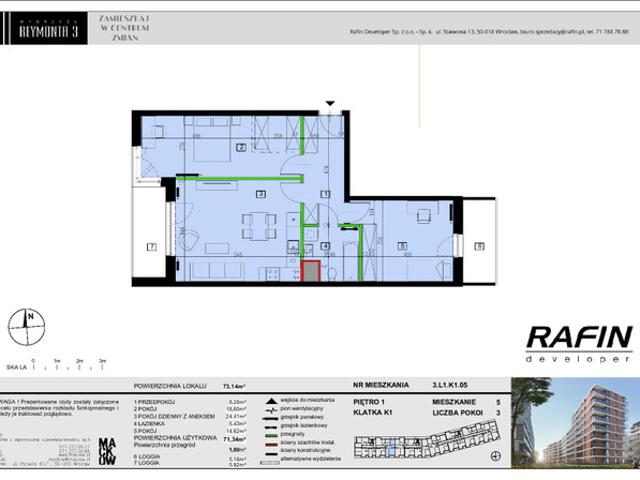
Task: Click 'alternatywne wydzielenia' legend entry
Action: coord(310,459)
